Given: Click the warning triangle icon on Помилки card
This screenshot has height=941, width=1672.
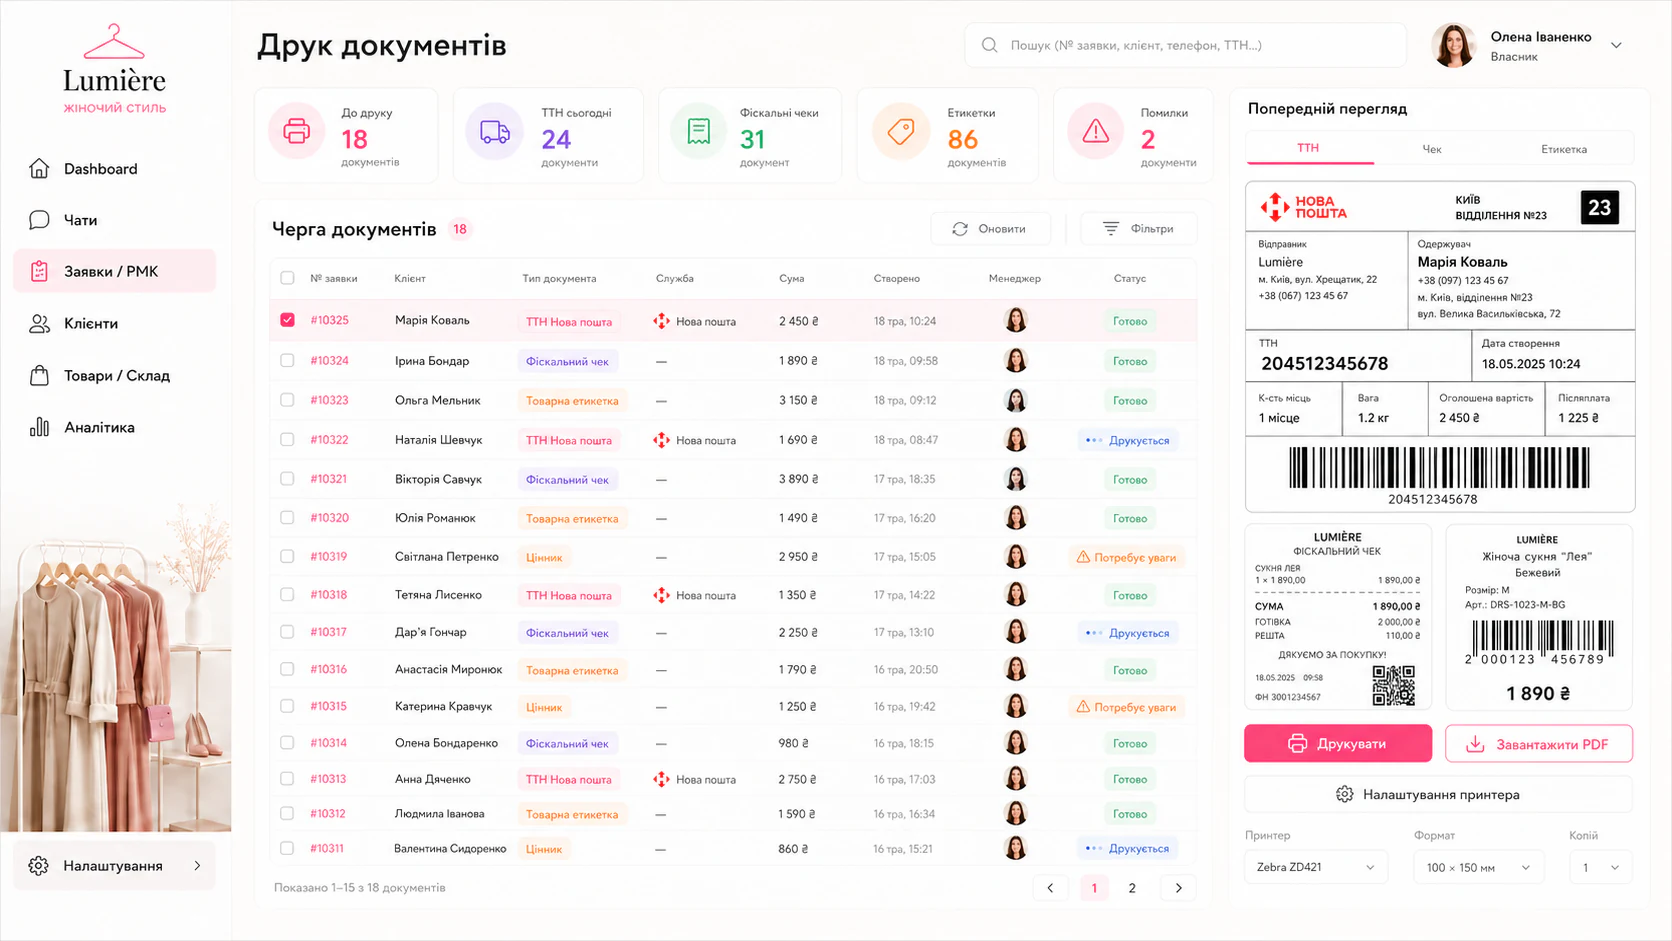Looking at the screenshot, I should tap(1096, 131).
